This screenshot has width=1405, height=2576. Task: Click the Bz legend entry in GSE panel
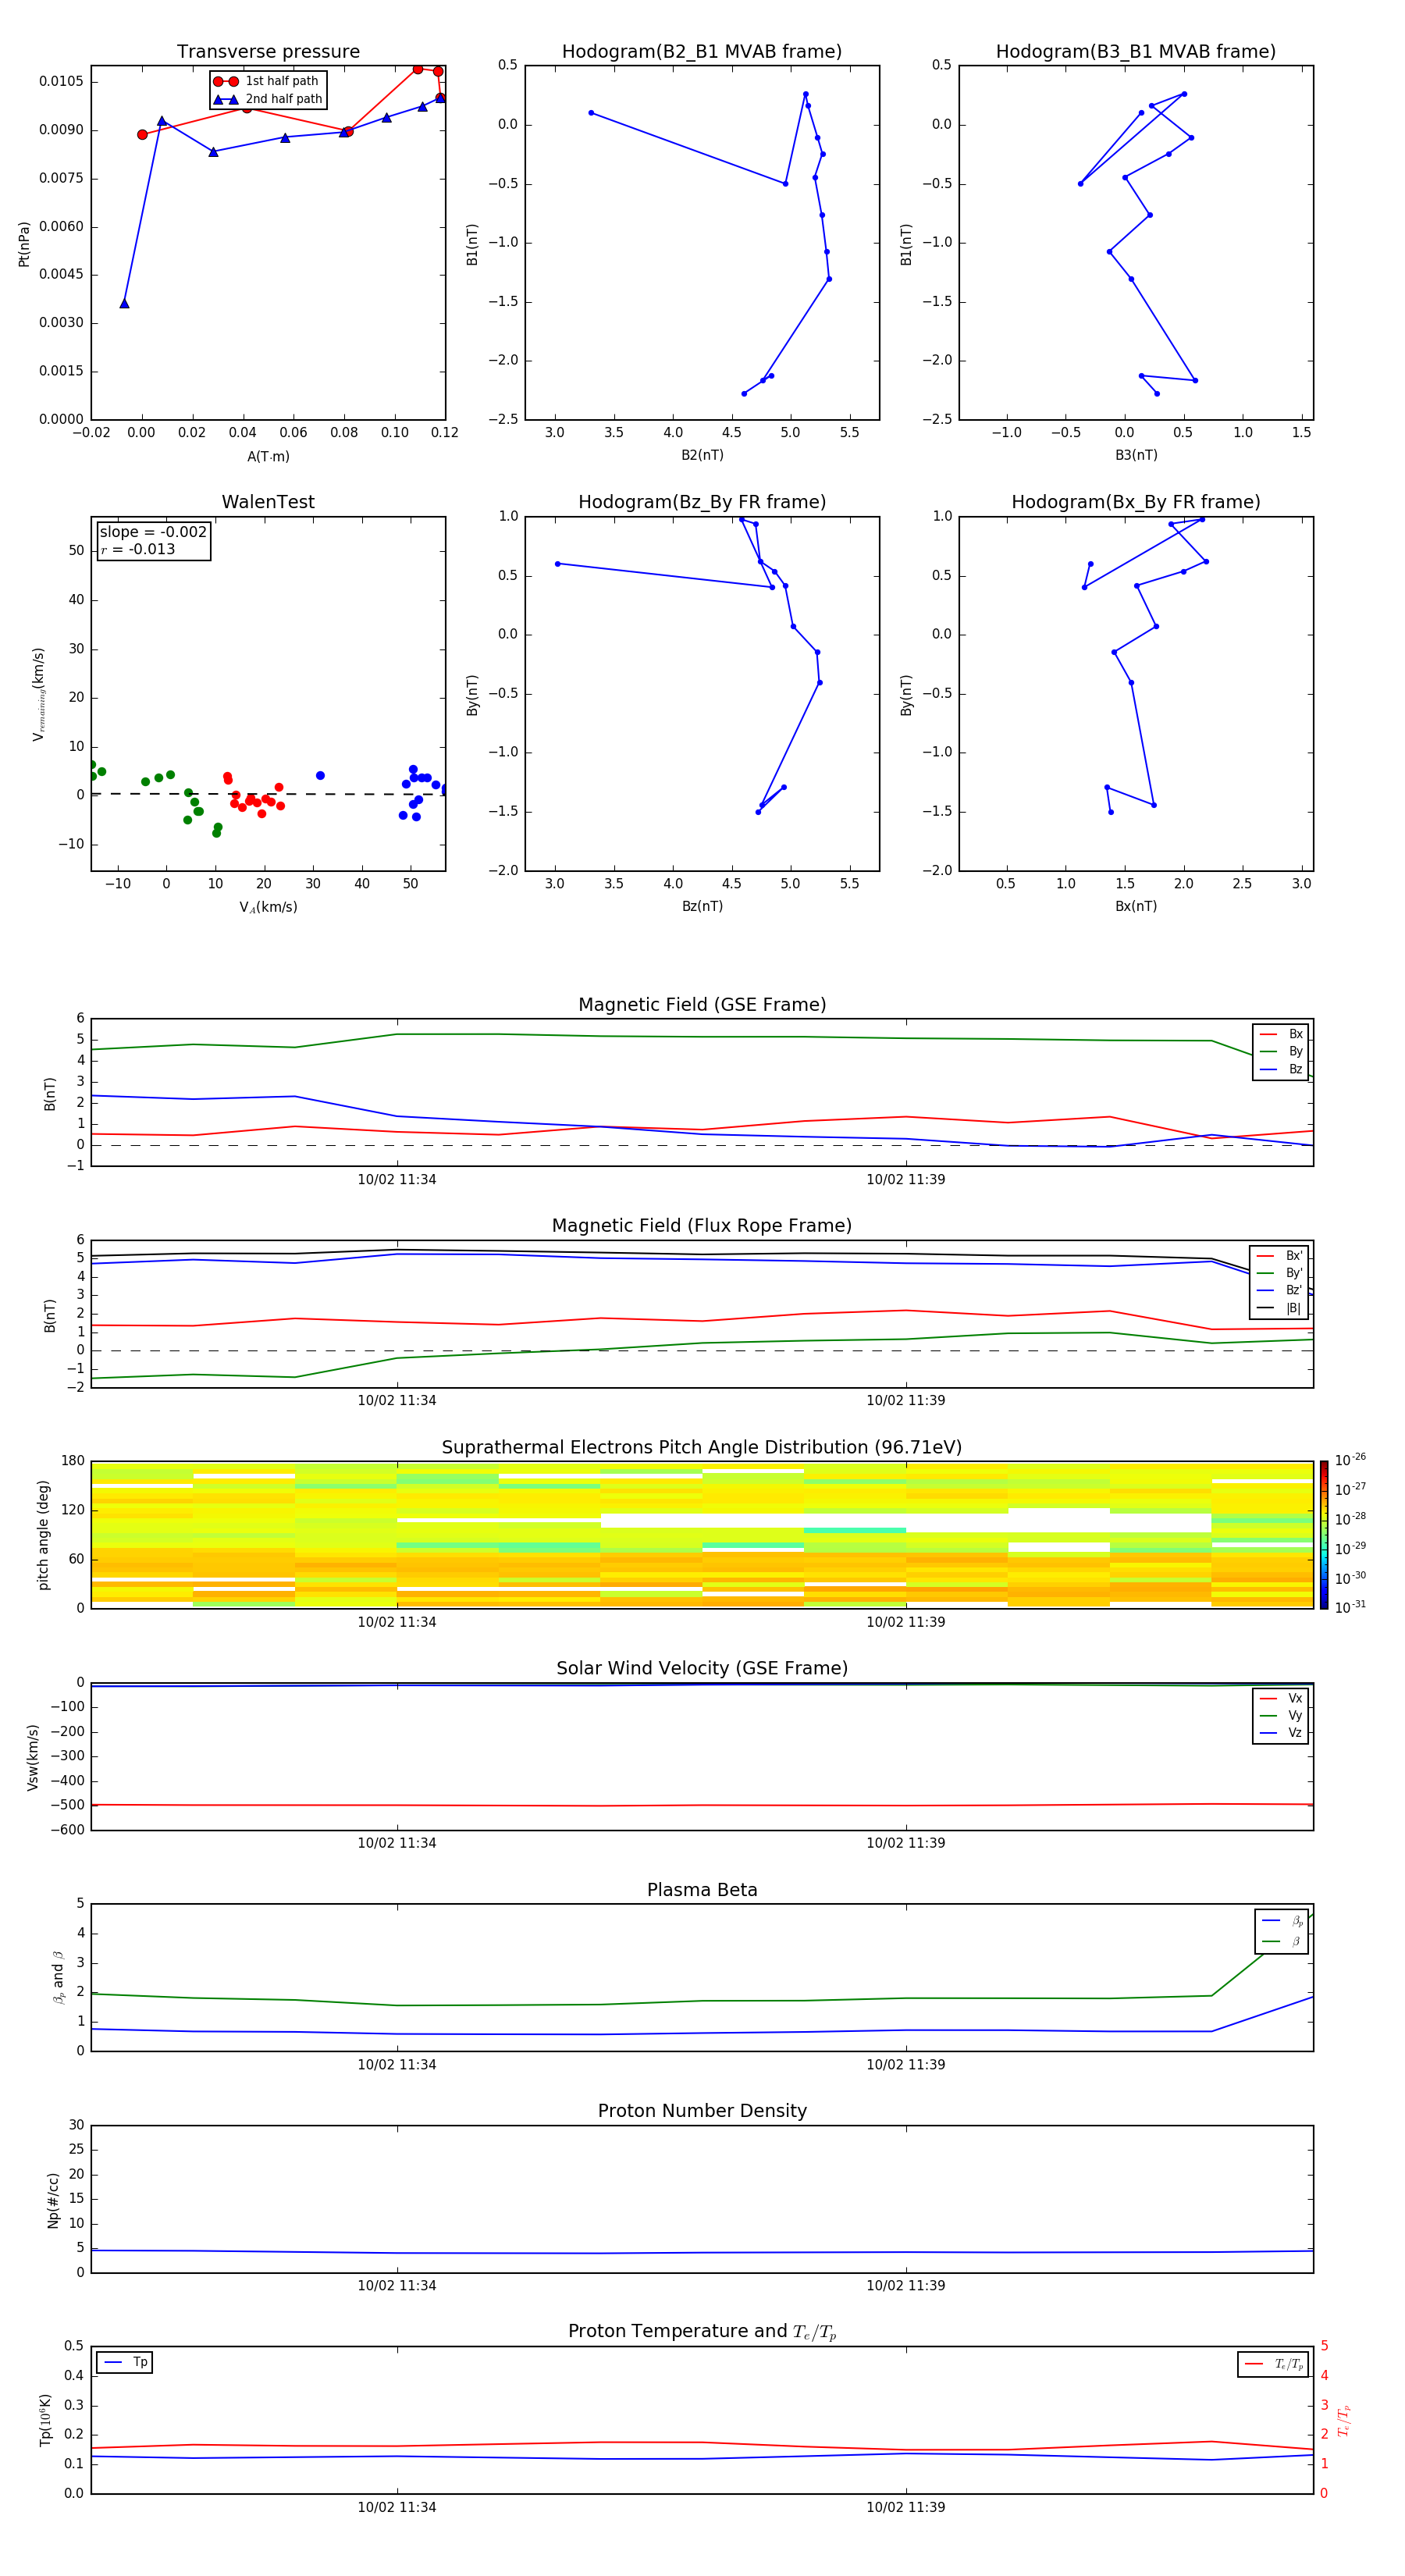point(1281,1070)
